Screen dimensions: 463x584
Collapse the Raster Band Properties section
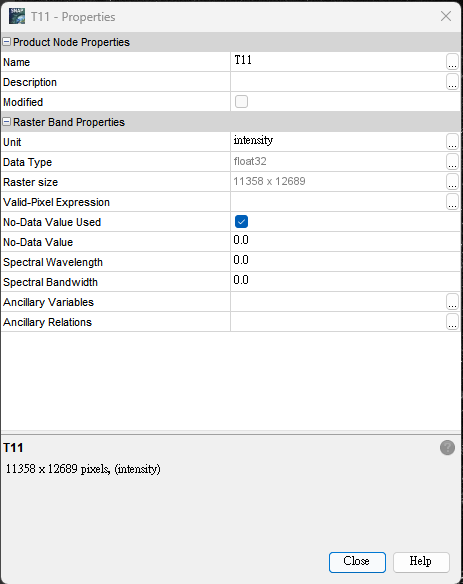6,122
